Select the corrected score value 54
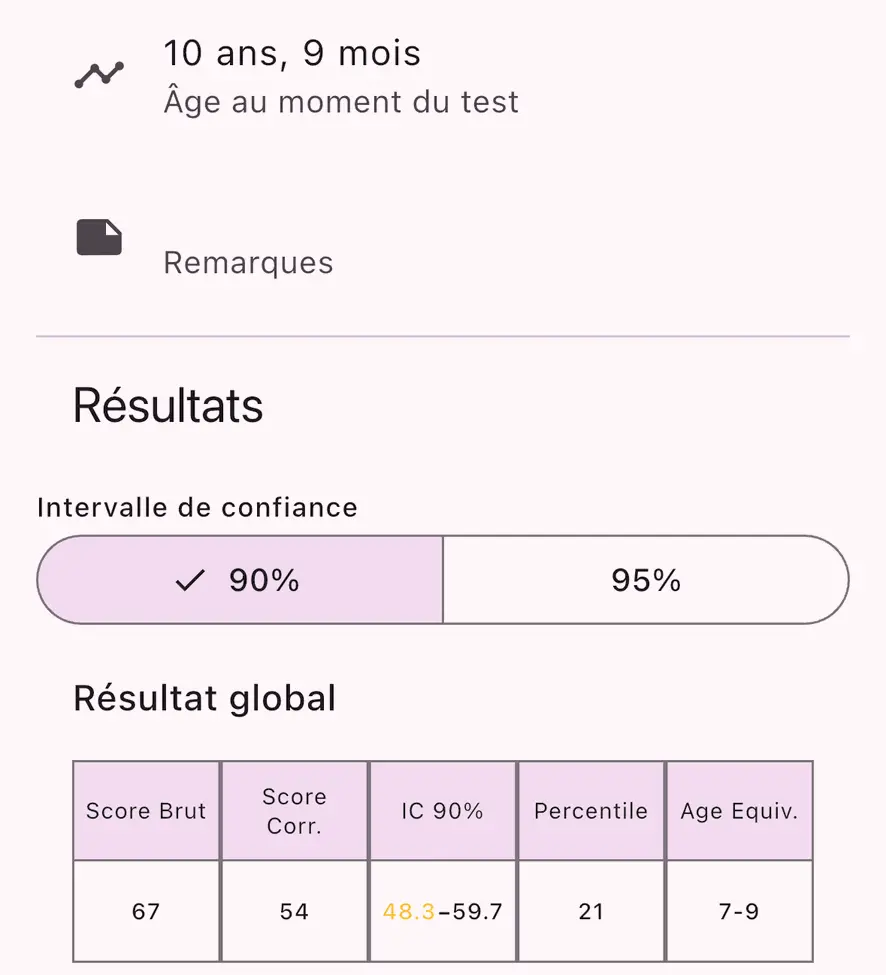The width and height of the screenshot is (886, 975). coord(294,912)
